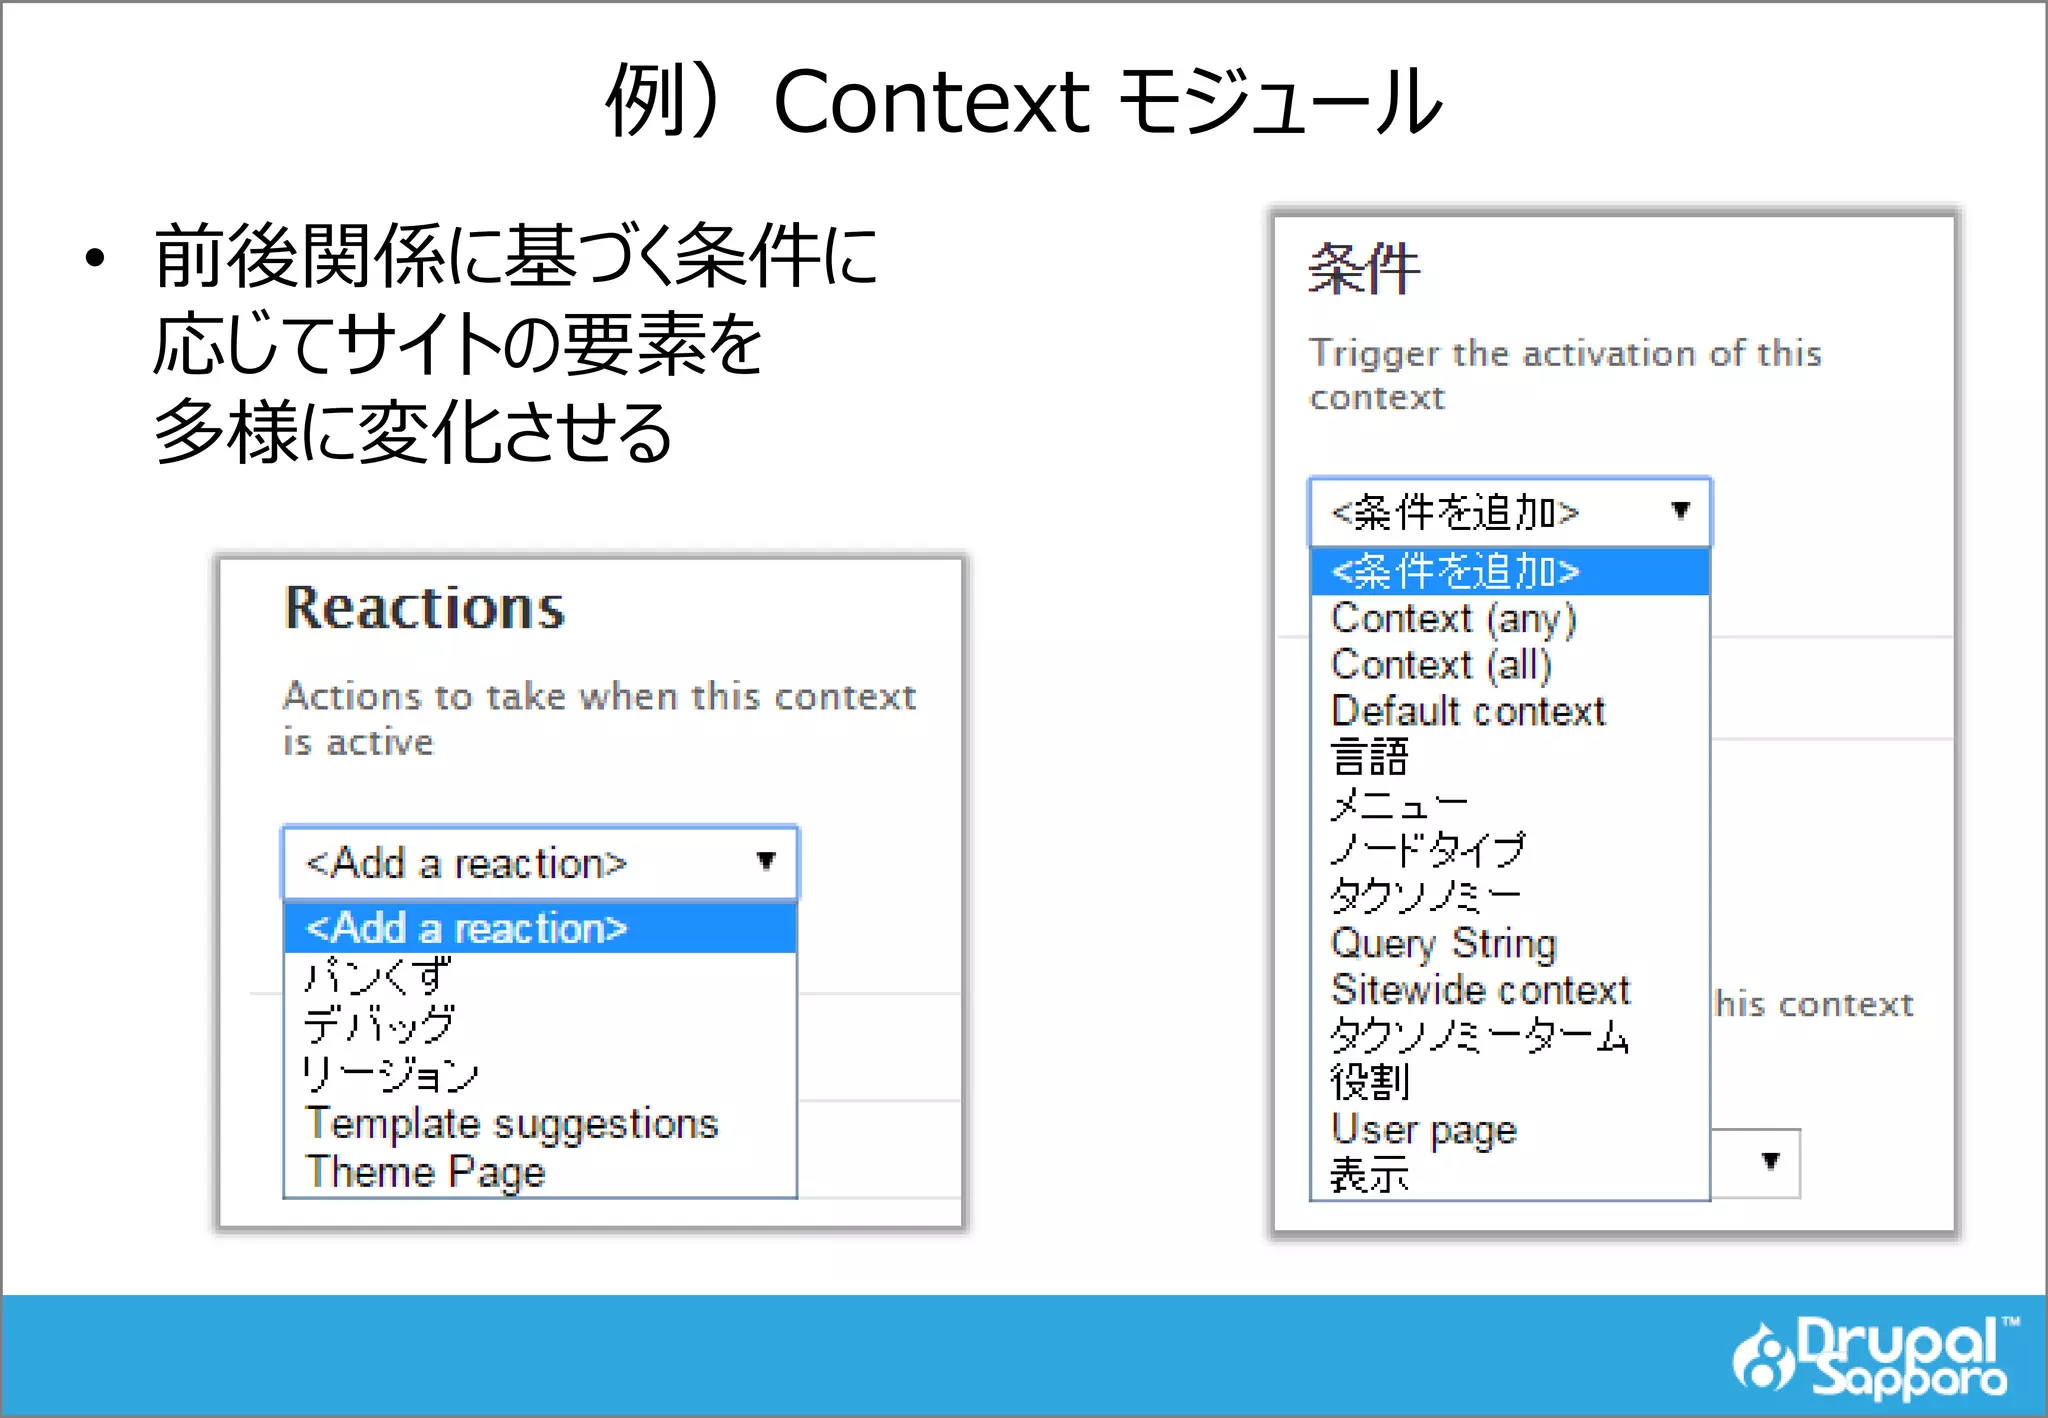Click the 条件 panel heading
Screen dimensions: 2048x1418
pyautogui.click(x=1364, y=269)
